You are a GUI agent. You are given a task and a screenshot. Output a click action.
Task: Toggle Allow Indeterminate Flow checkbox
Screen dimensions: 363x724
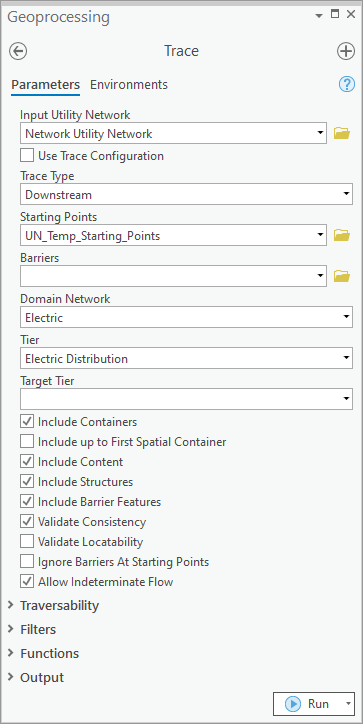[27, 581]
